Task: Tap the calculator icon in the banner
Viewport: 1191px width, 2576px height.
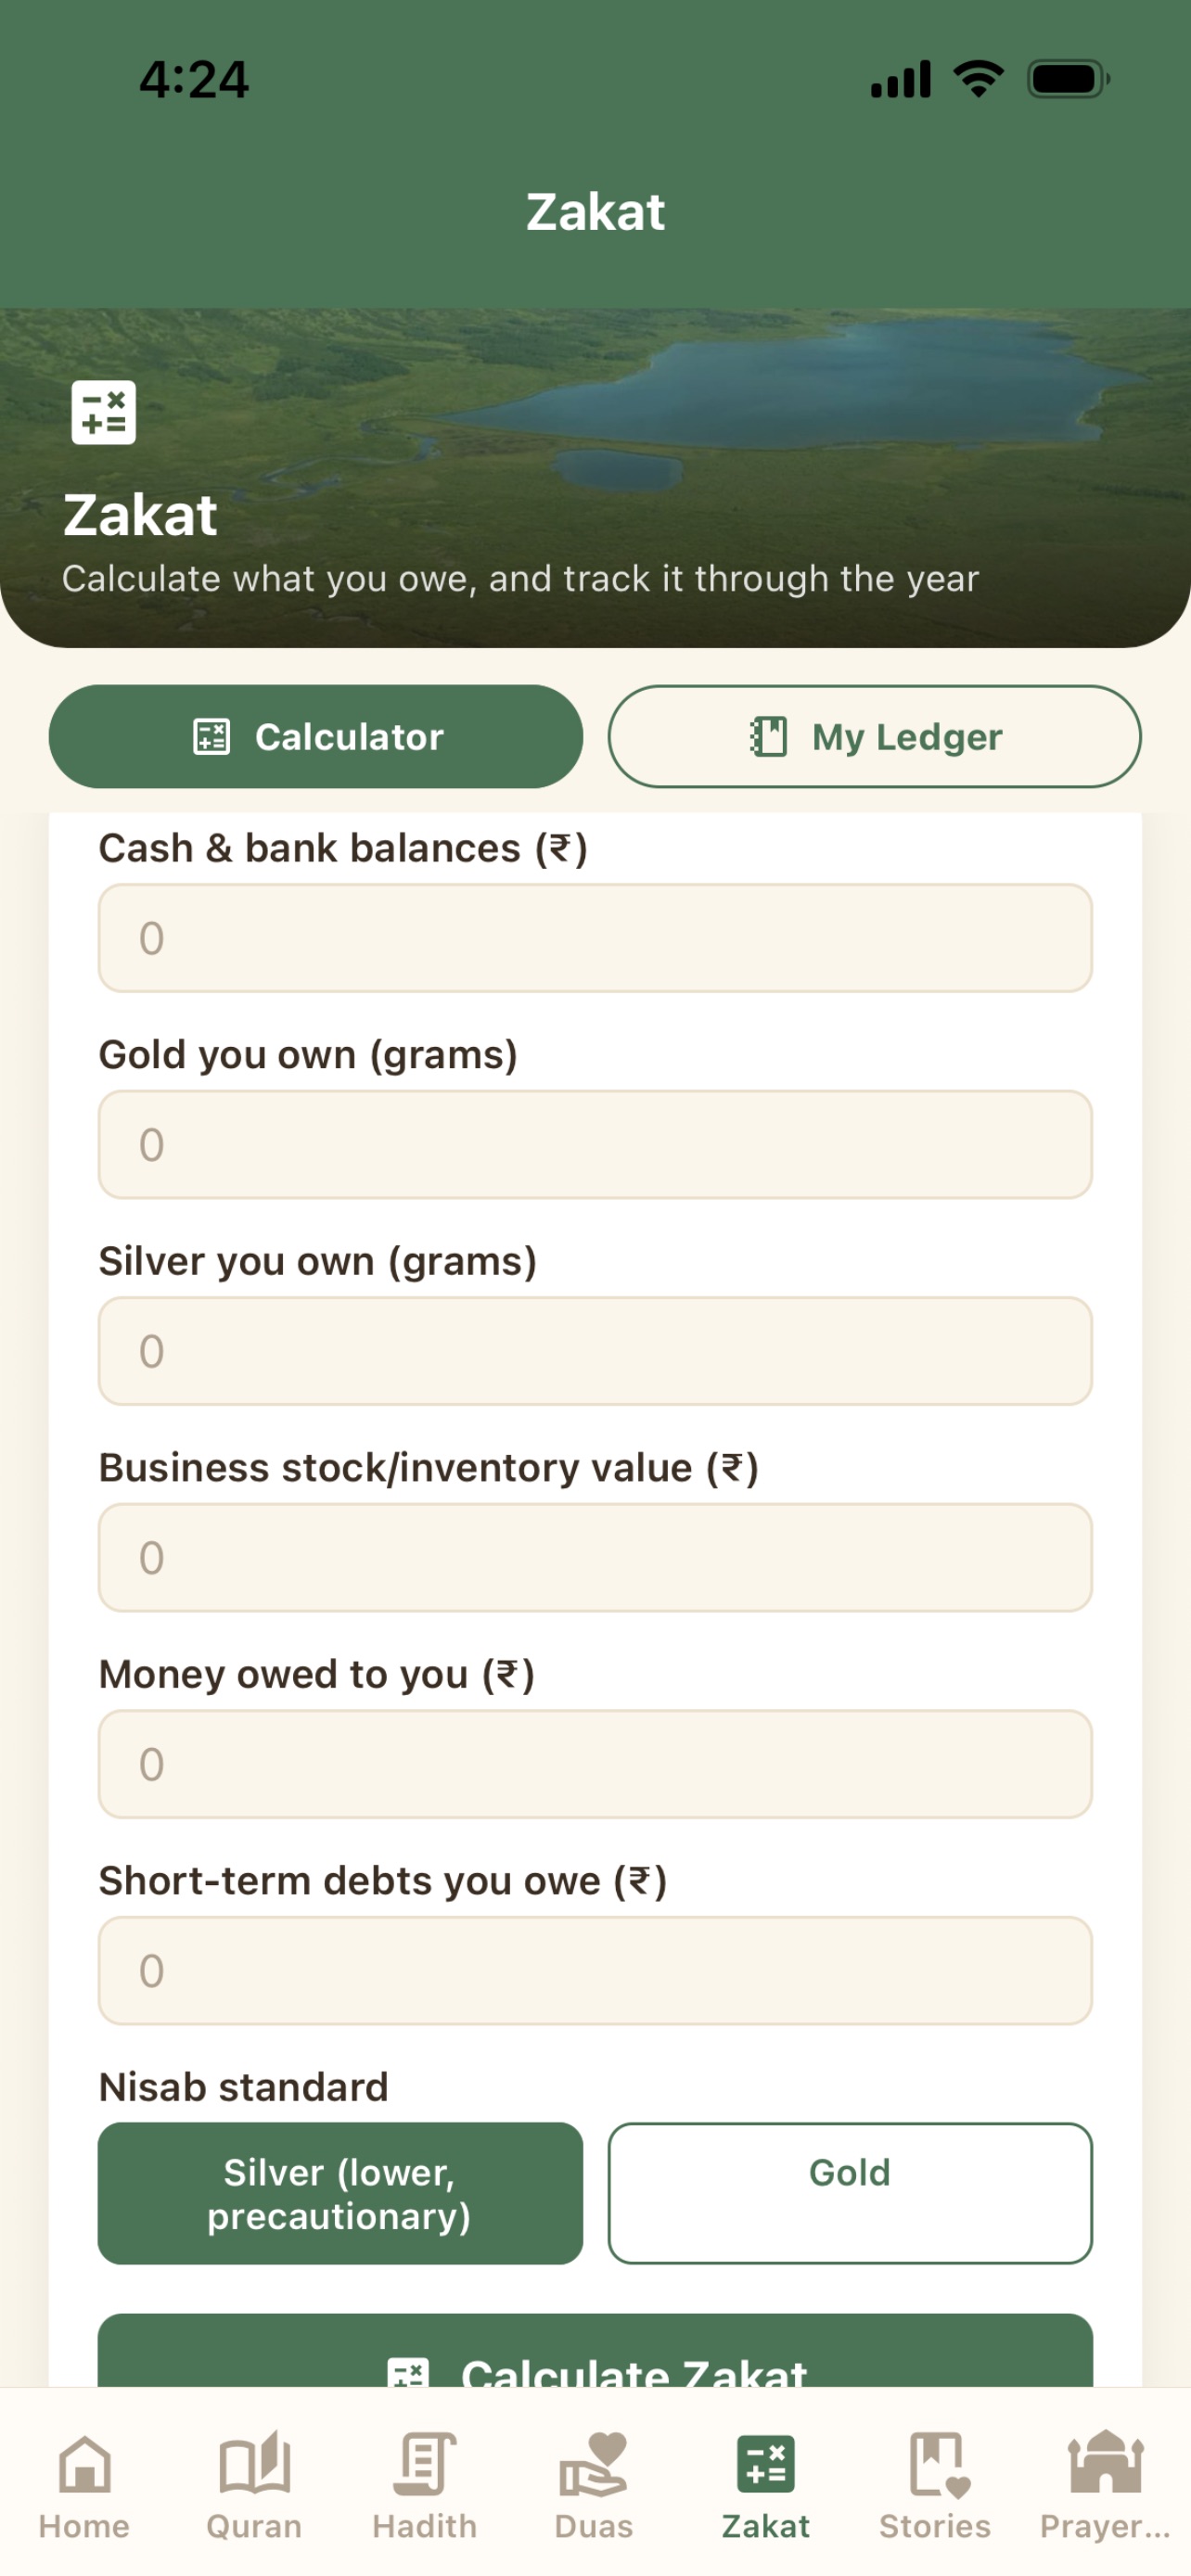Action: tap(104, 412)
